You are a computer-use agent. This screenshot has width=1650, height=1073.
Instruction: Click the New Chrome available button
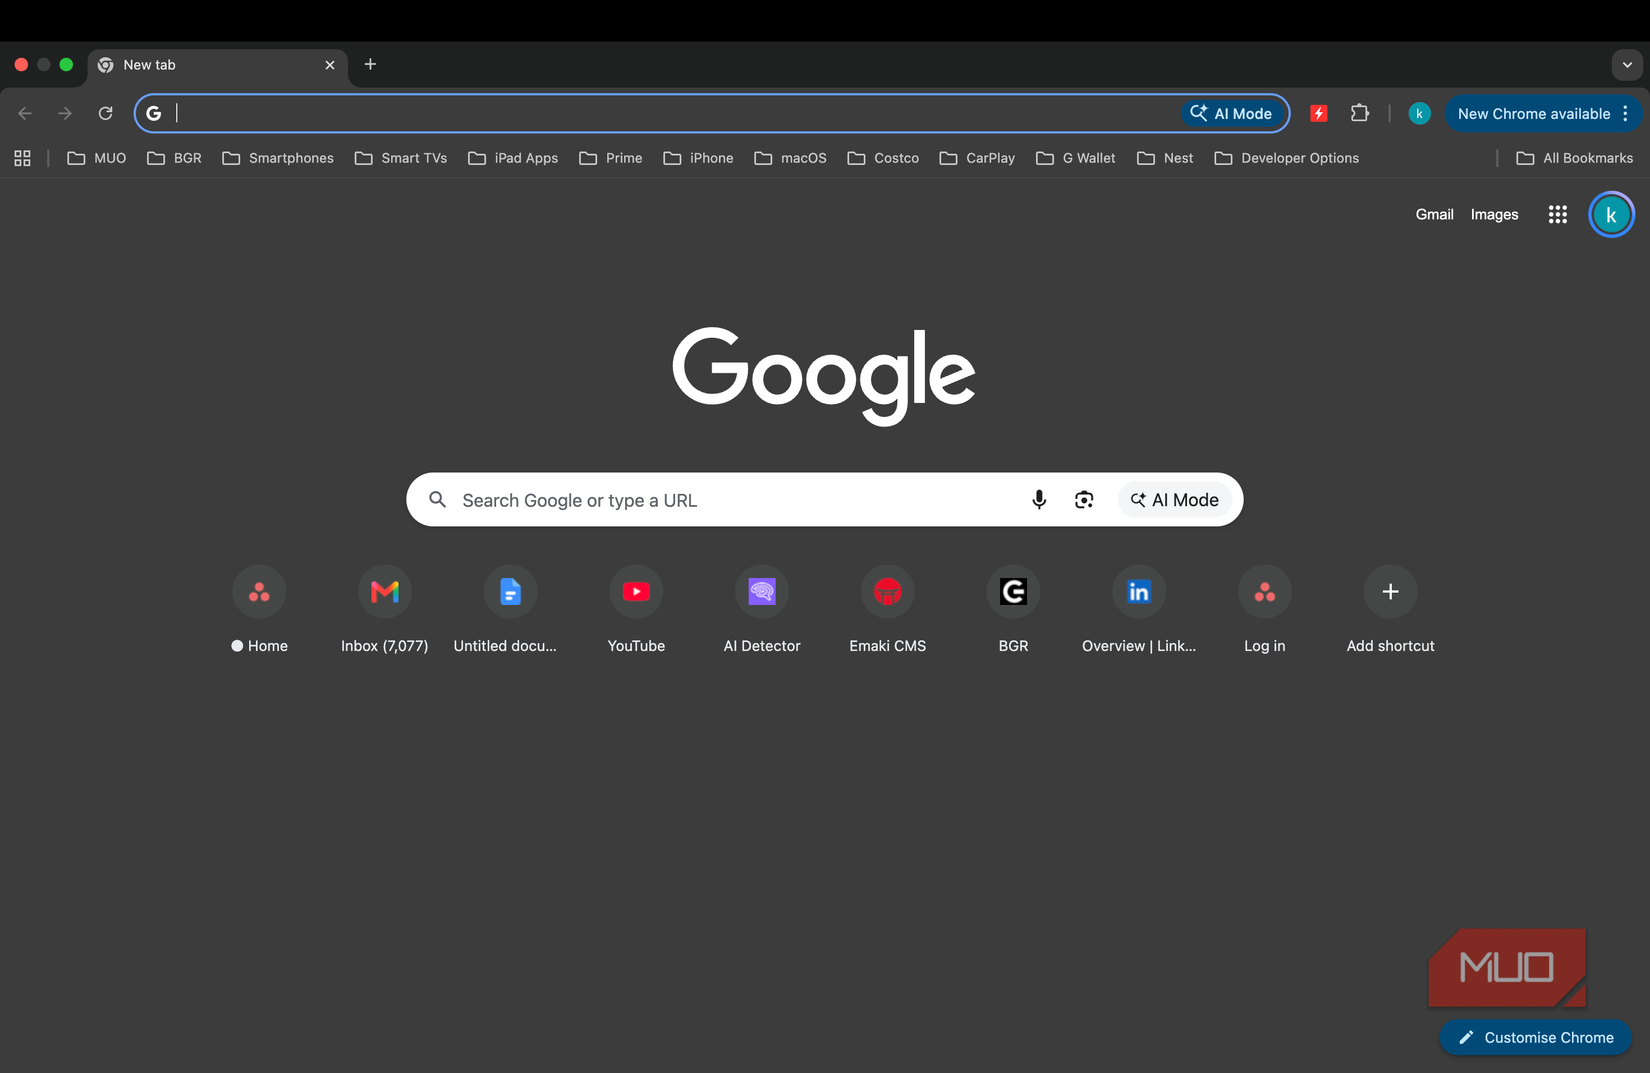[x=1533, y=113]
